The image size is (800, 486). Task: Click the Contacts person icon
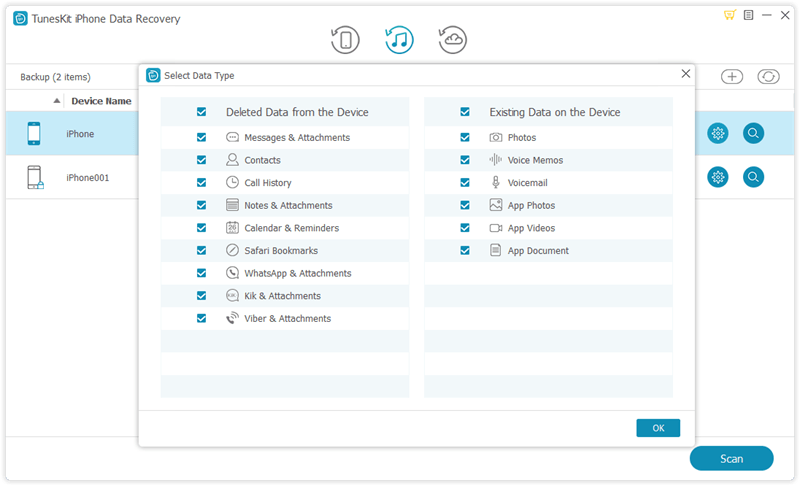[232, 160]
